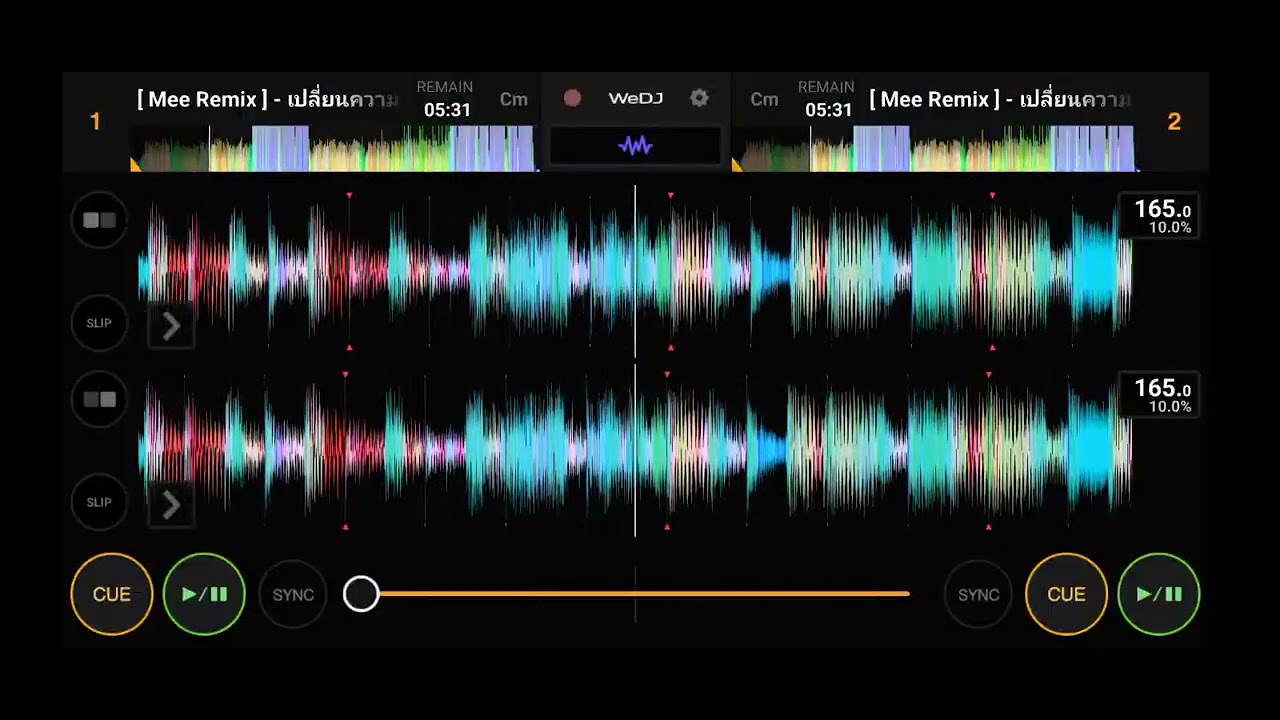Click deck 2 enlarged scrolling waveform

pyautogui.click(x=635, y=450)
